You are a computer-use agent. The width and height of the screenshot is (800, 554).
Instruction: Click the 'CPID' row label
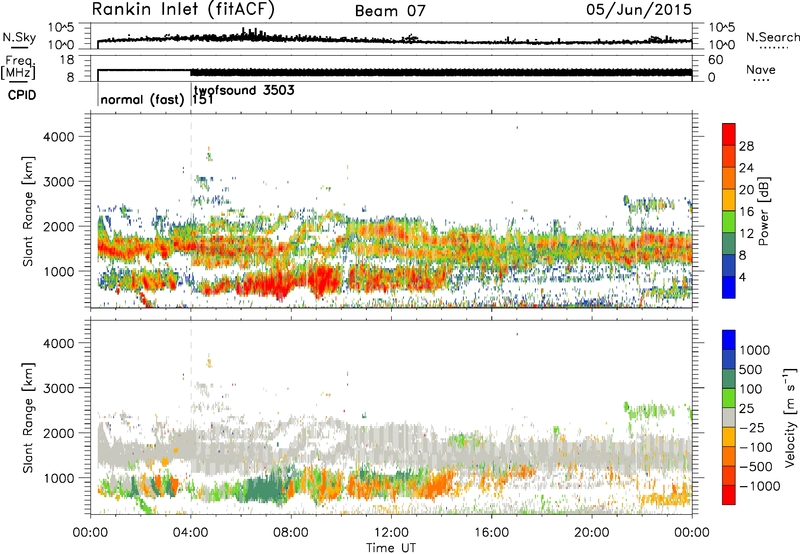point(22,95)
